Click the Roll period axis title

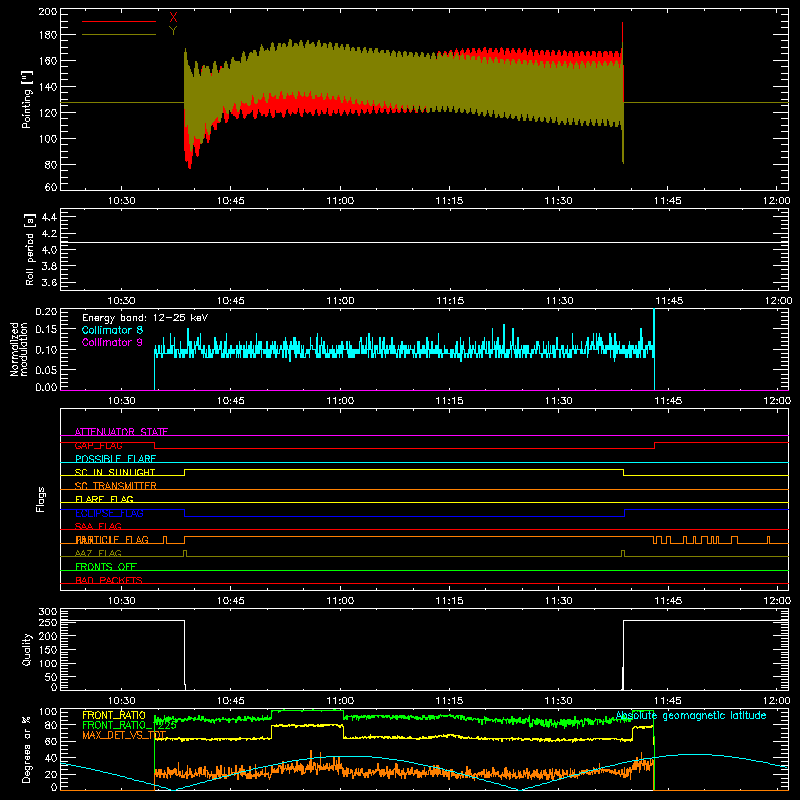pos(30,249)
